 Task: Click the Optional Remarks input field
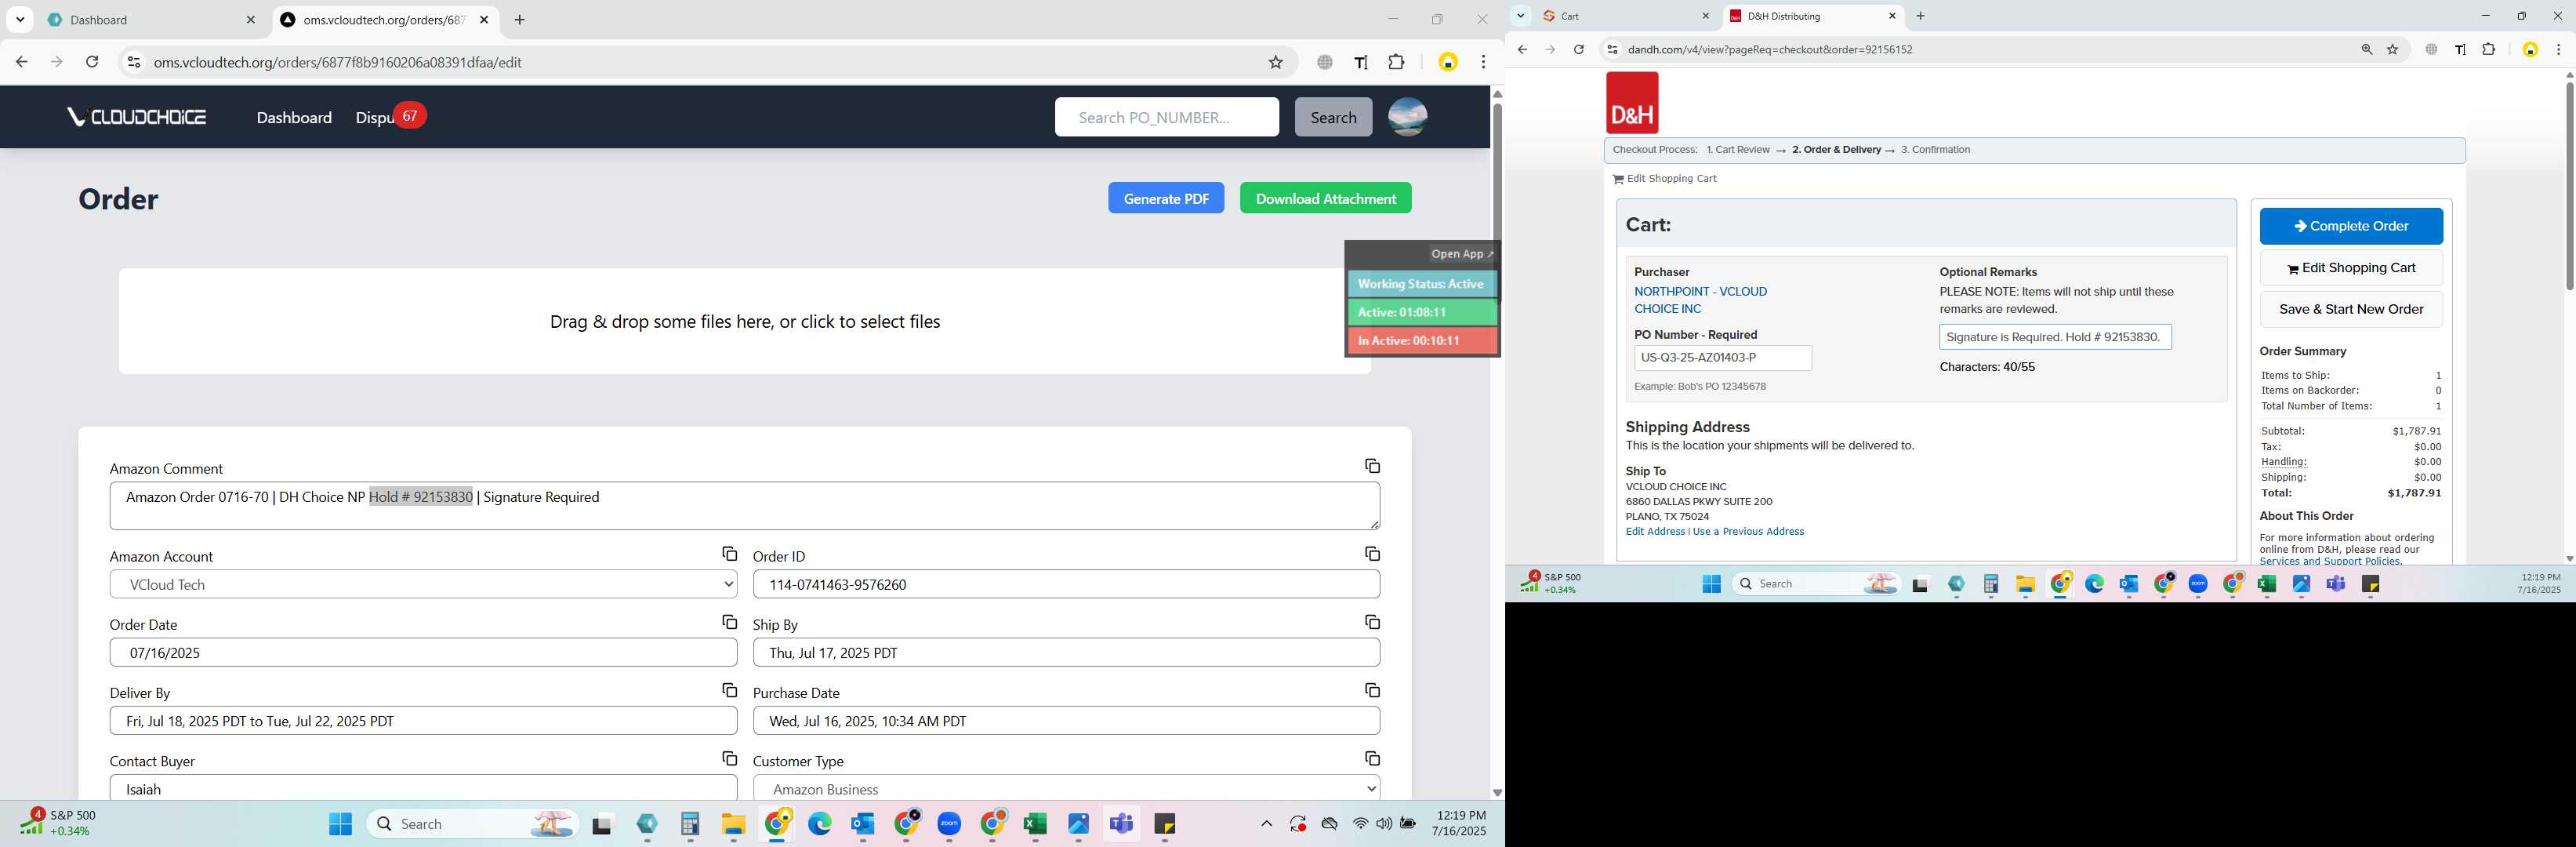point(2054,337)
